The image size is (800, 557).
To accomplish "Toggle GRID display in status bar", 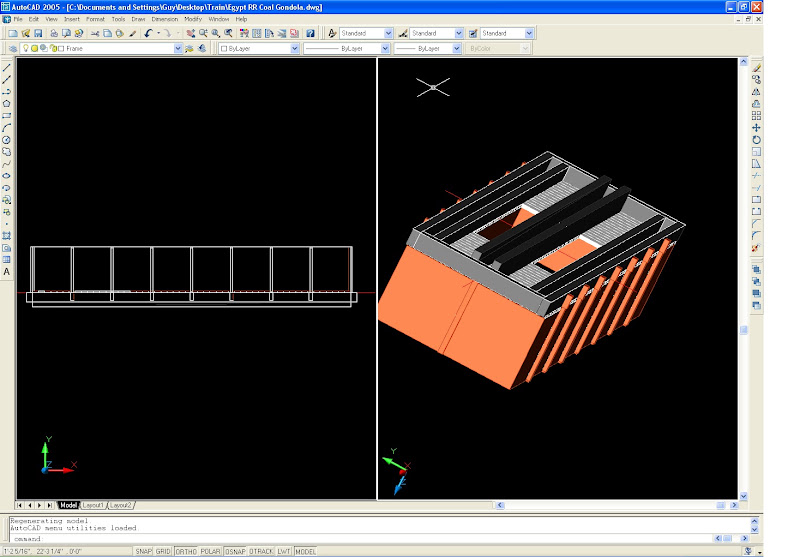I will (163, 551).
